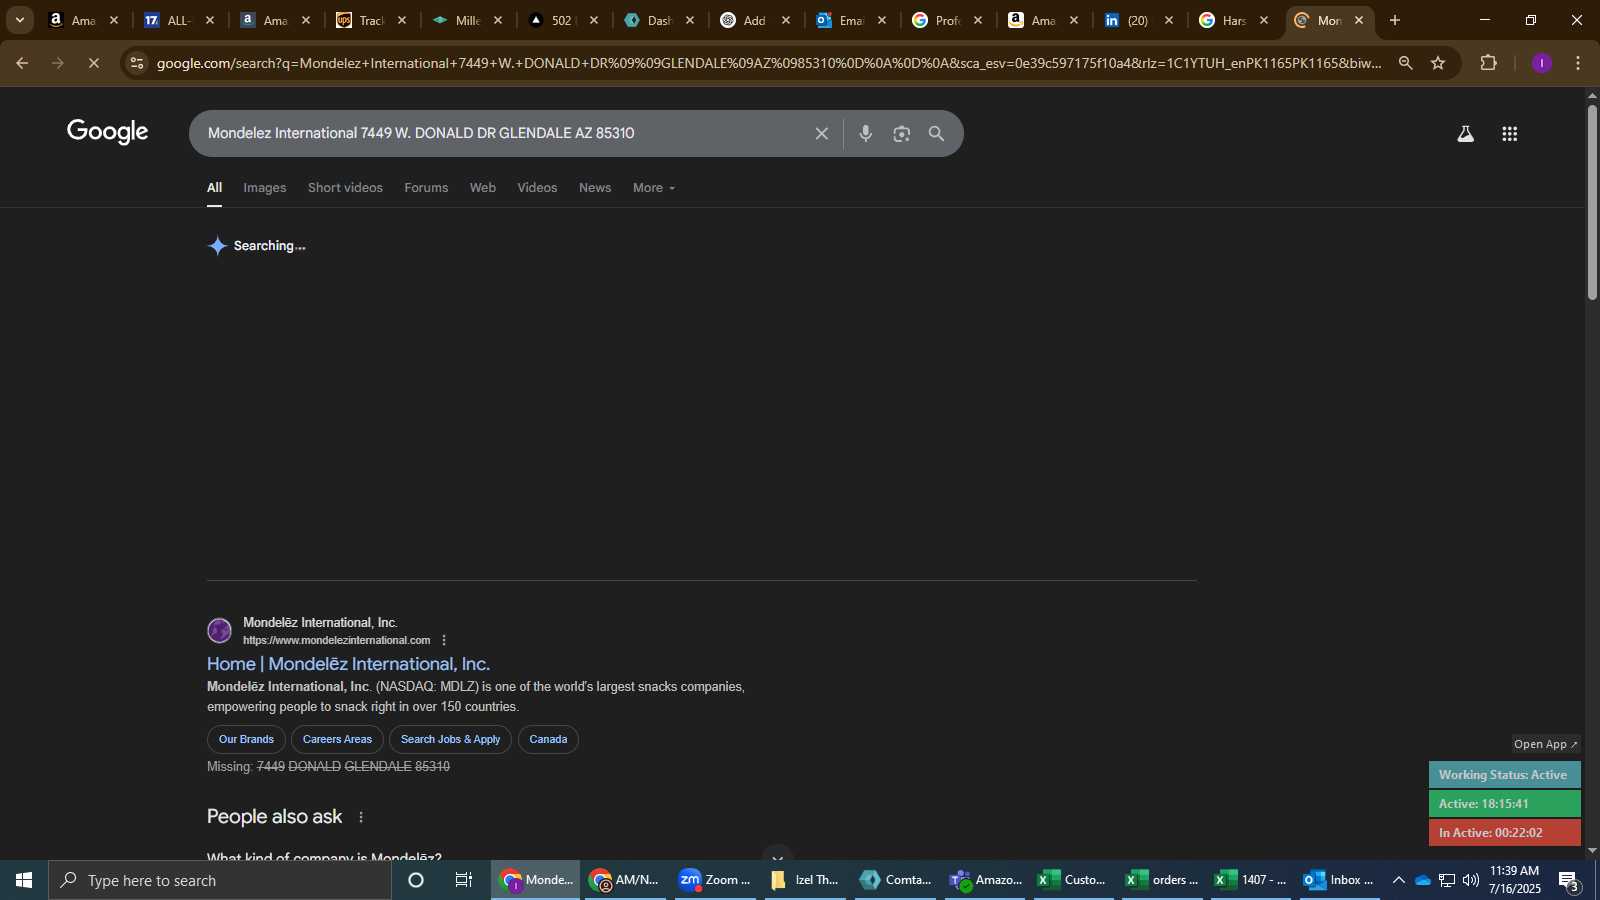Image resolution: width=1600 pixels, height=900 pixels.
Task: Open About this result for Mondelez
Action: point(444,640)
